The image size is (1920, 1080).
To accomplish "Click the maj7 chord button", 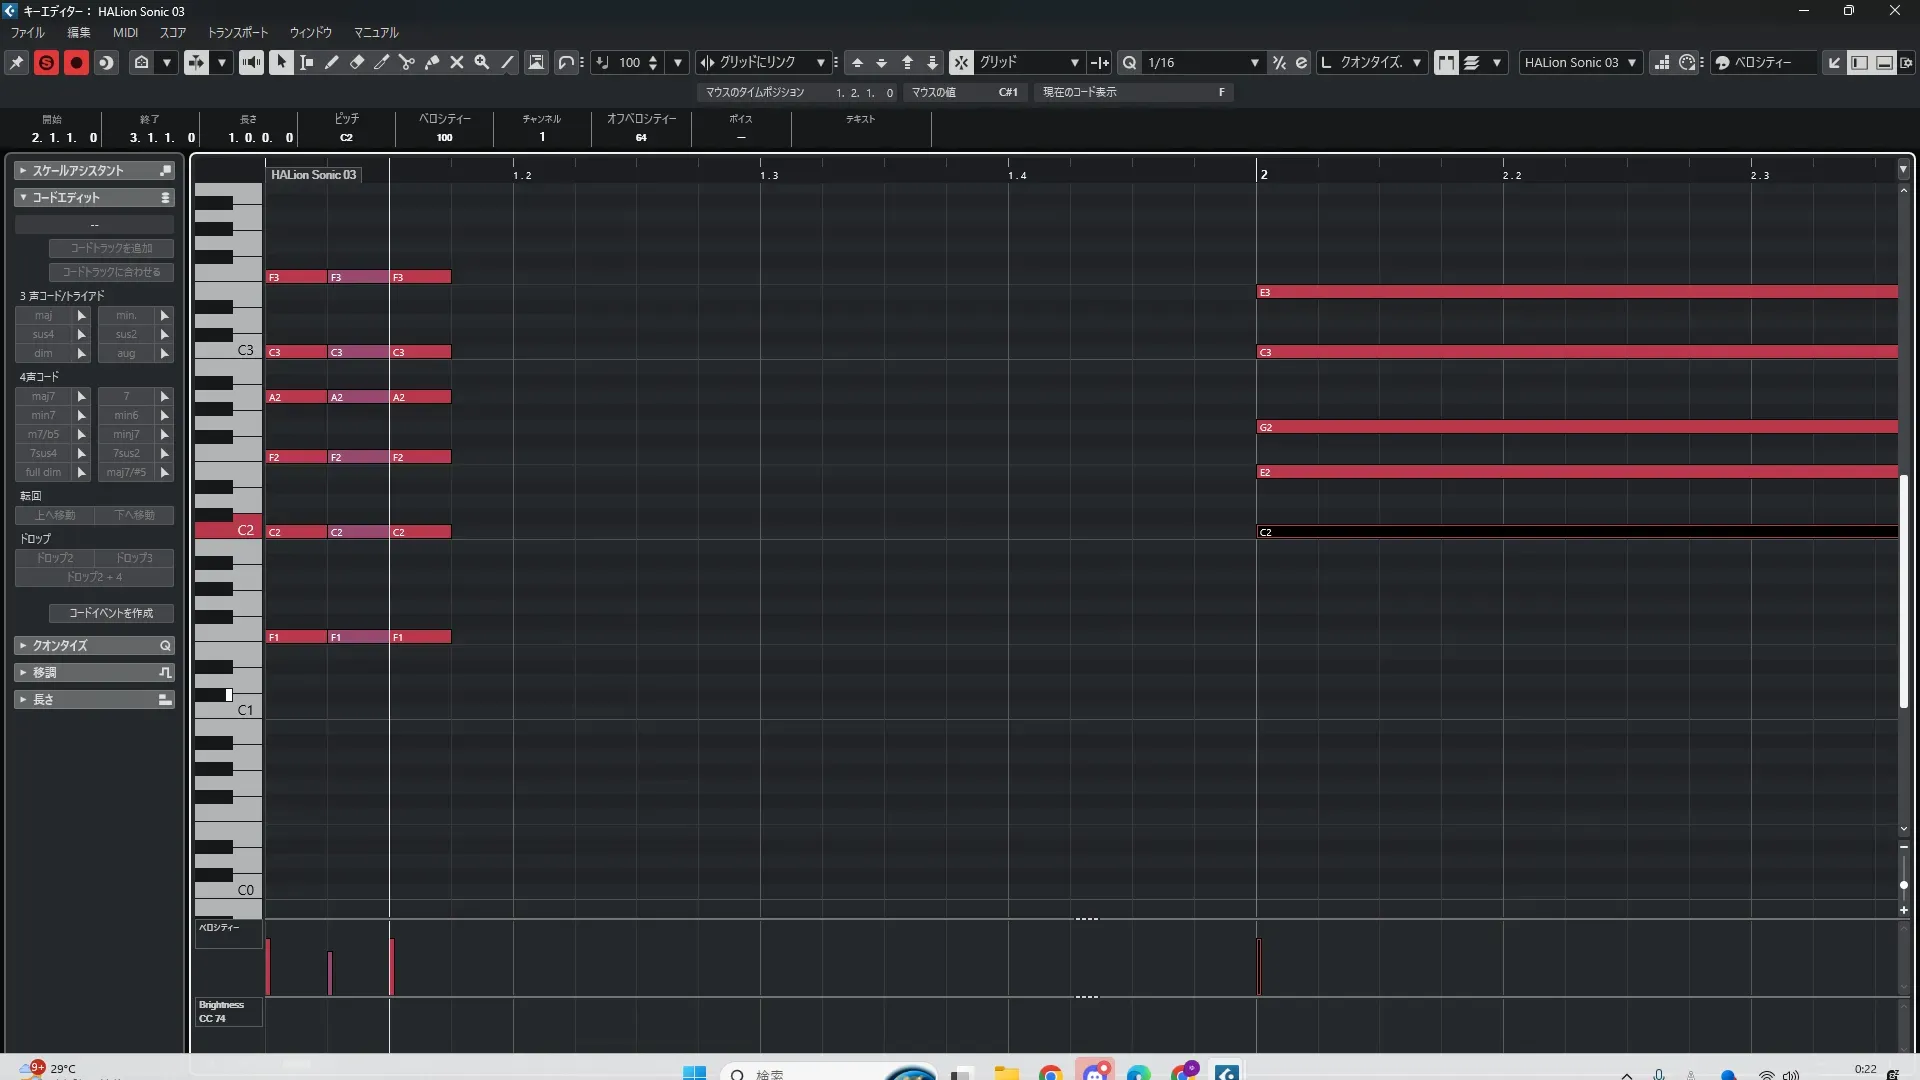I will pyautogui.click(x=43, y=397).
